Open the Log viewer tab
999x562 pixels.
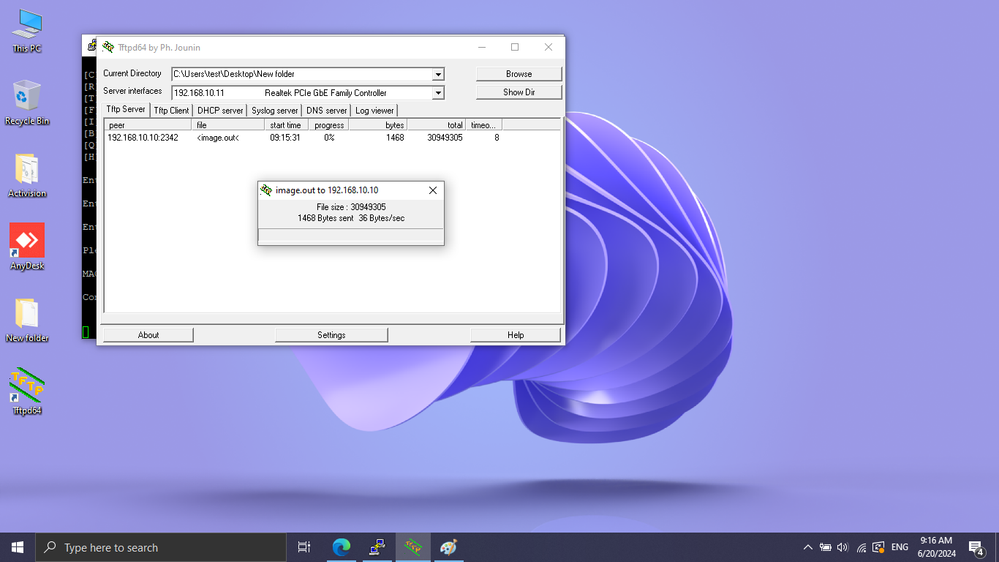374,110
